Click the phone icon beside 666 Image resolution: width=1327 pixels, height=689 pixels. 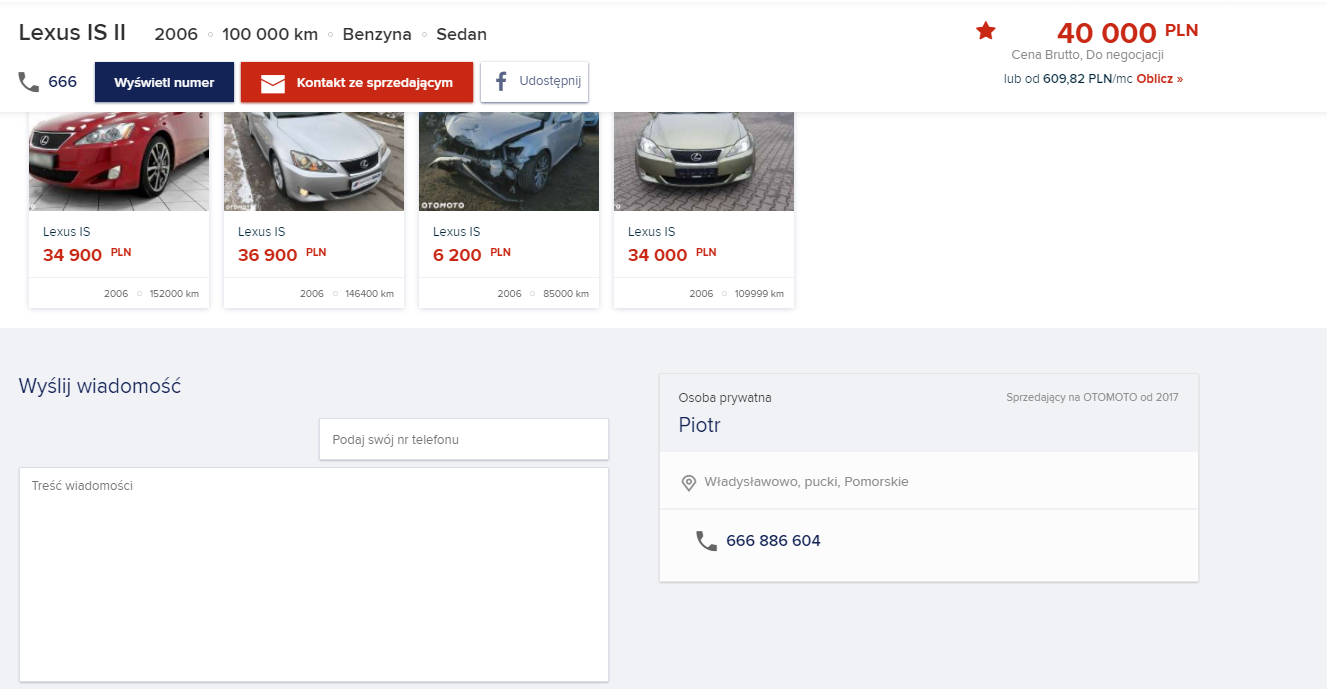coord(29,82)
